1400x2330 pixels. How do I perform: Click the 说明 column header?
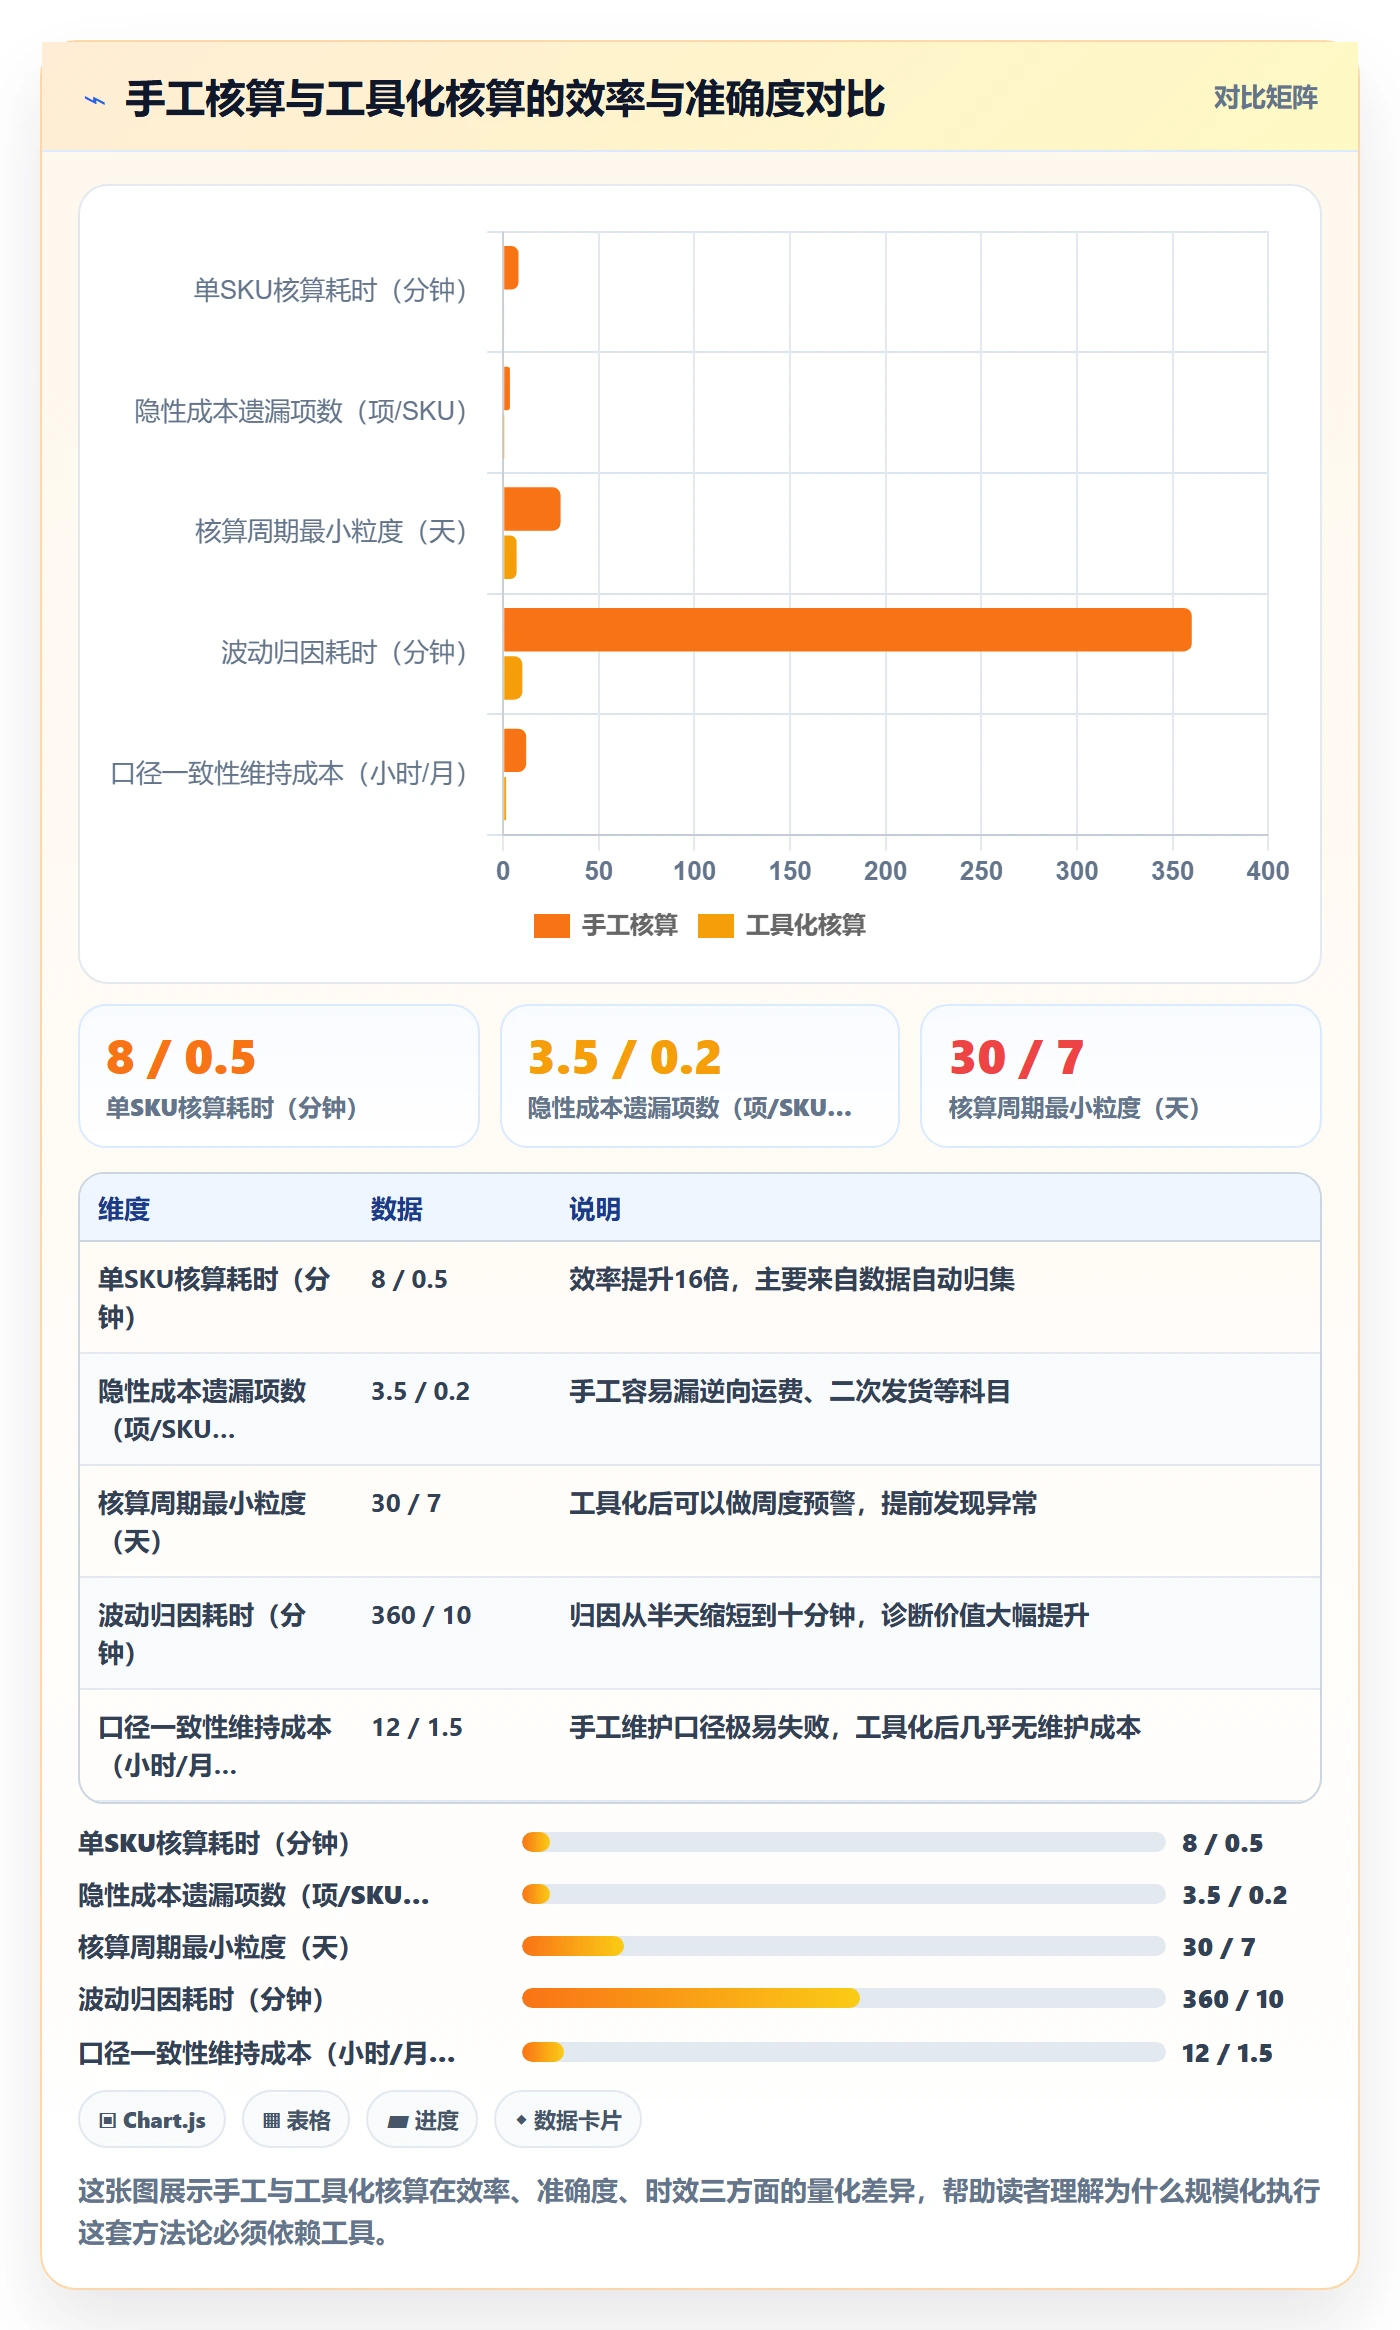pos(595,1209)
